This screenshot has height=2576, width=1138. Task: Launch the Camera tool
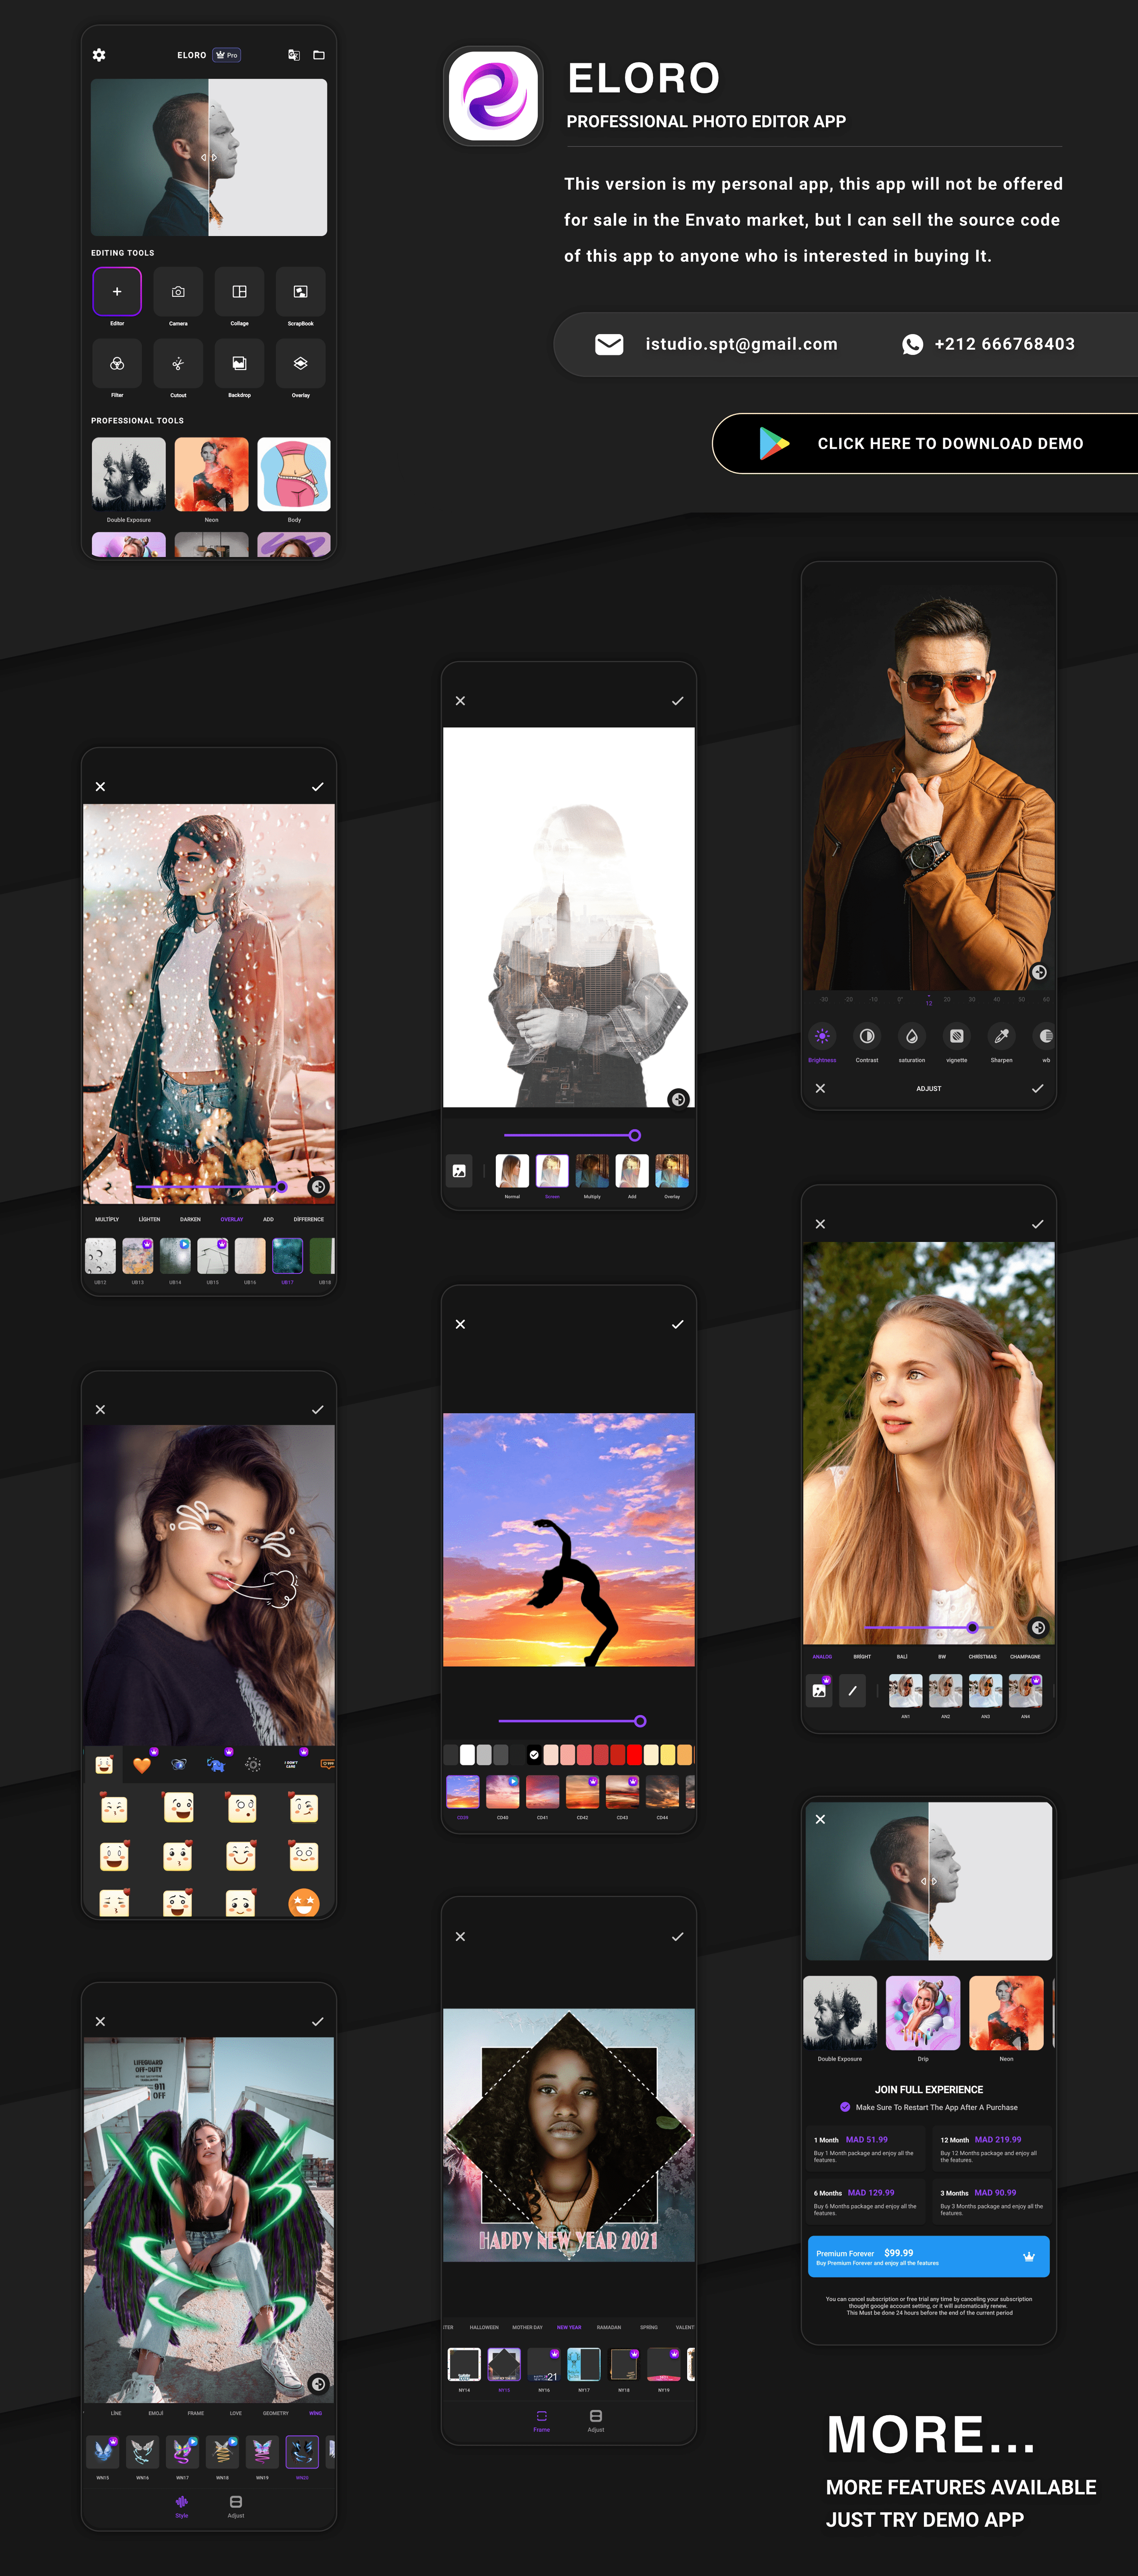click(x=178, y=291)
